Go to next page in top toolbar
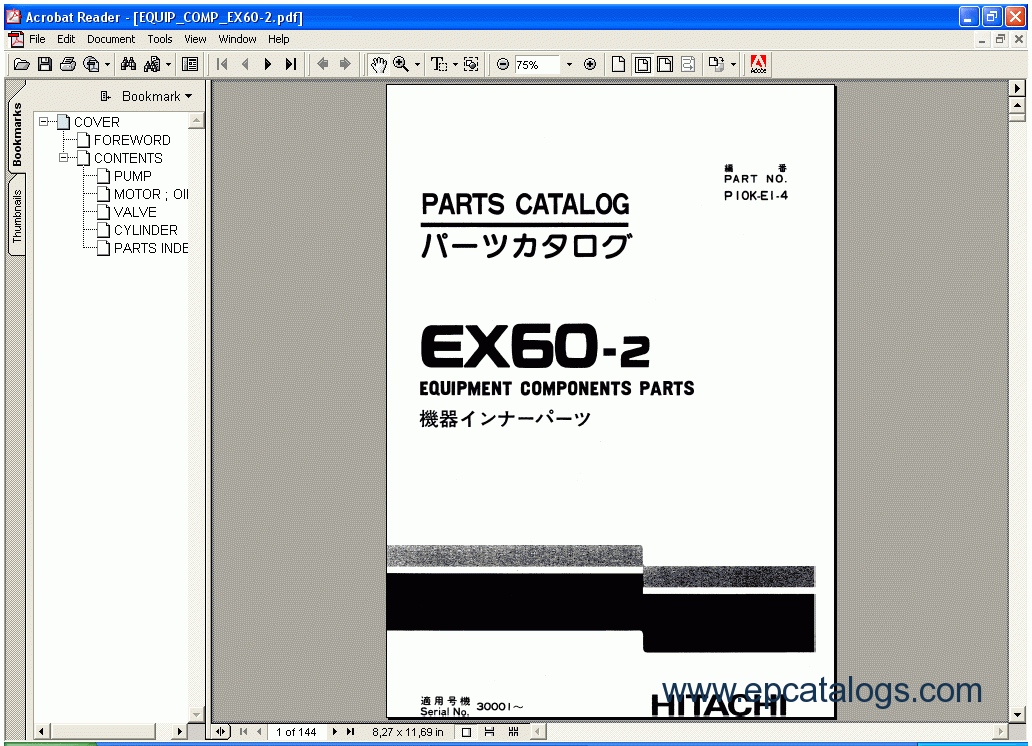This screenshot has height=746, width=1032. pos(268,65)
